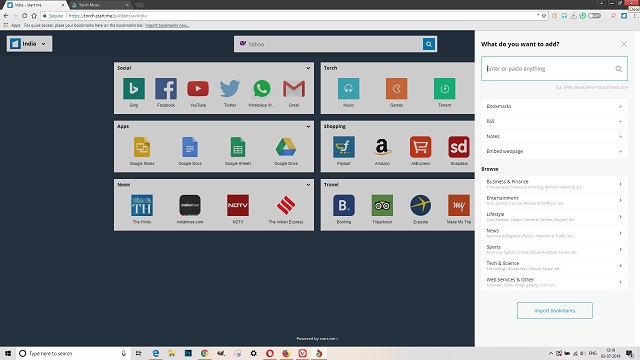Viewport: 640px width, 360px height.
Task: Open the NDTV news shortcut
Action: coord(238,205)
